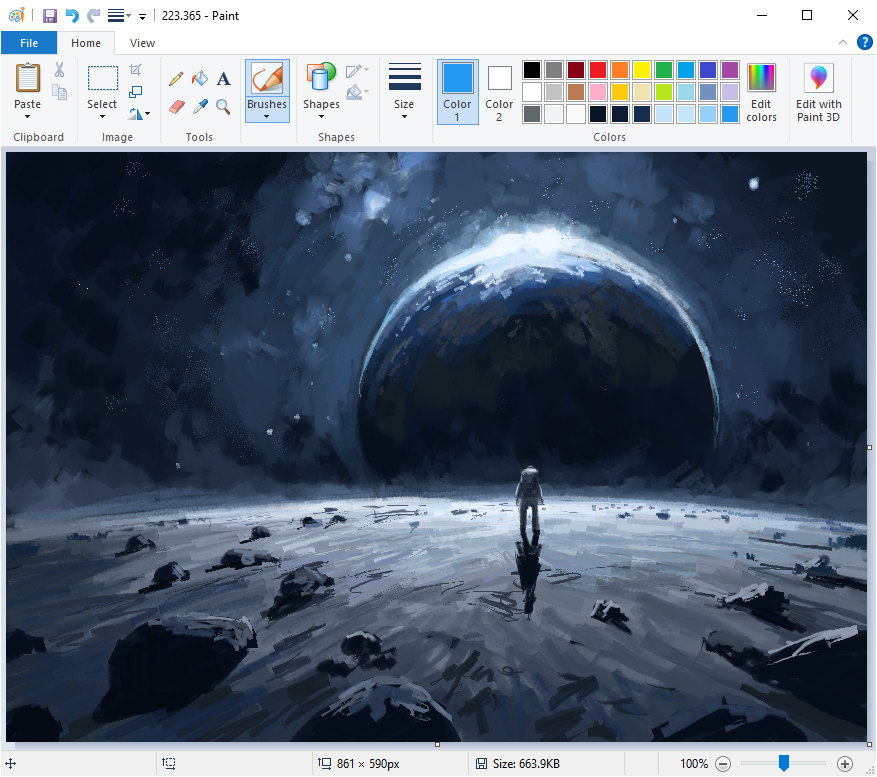The height and width of the screenshot is (777, 877).
Task: Switch to the View tab
Action: pos(142,43)
